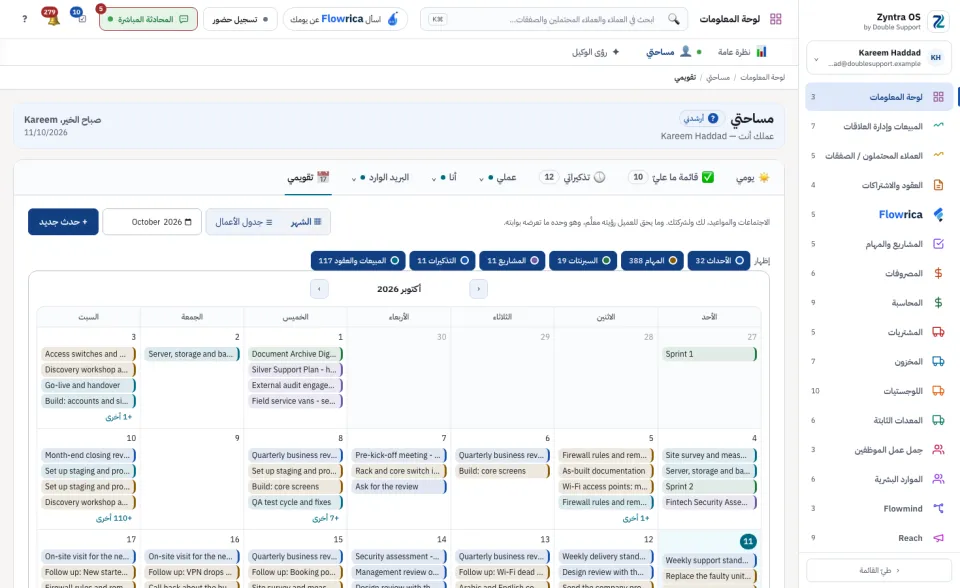The image size is (960, 588).
Task: Click the أرشدني help guide badge
Action: click(x=702, y=118)
